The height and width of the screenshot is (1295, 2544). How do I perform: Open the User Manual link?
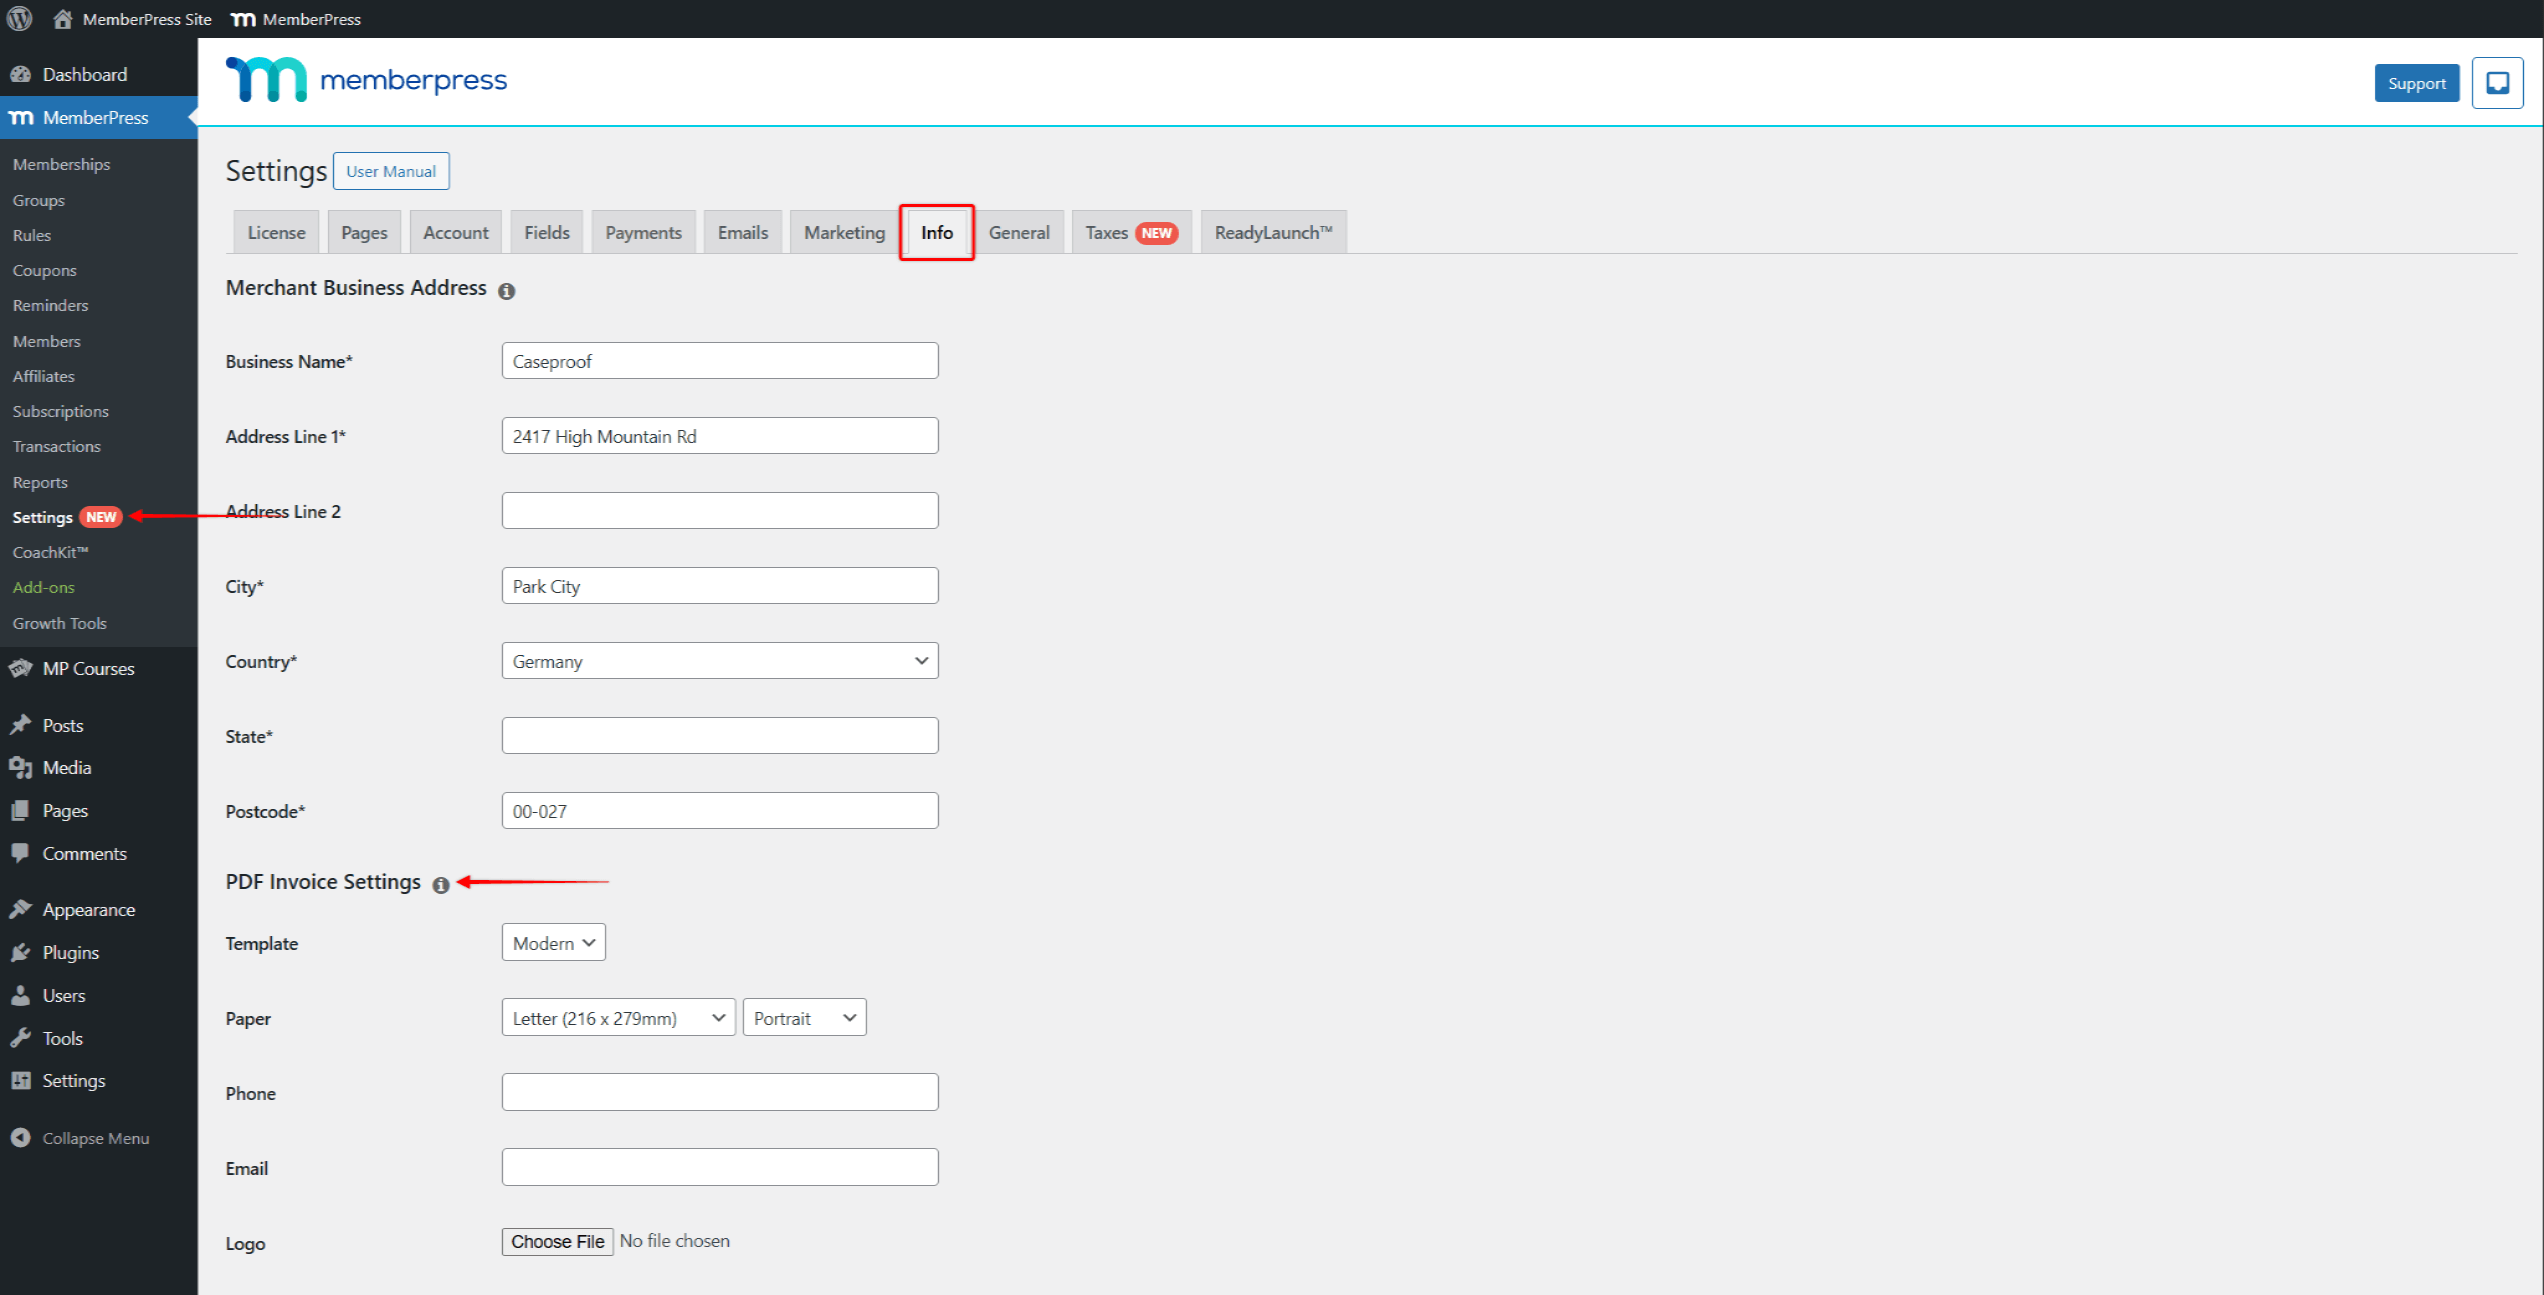(x=391, y=171)
